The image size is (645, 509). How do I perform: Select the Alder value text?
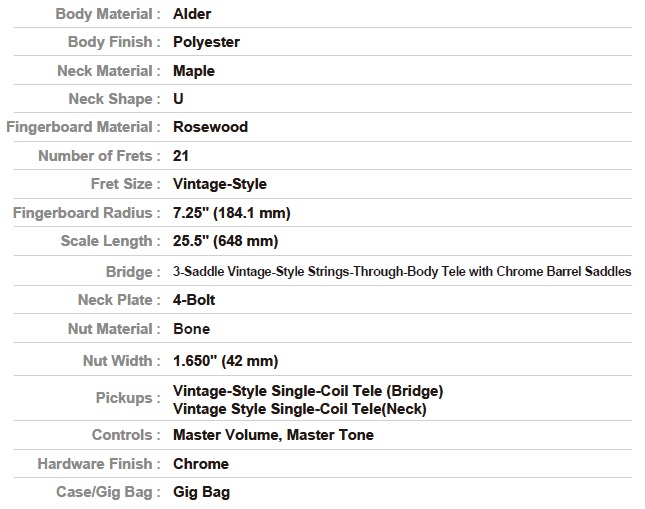192,14
